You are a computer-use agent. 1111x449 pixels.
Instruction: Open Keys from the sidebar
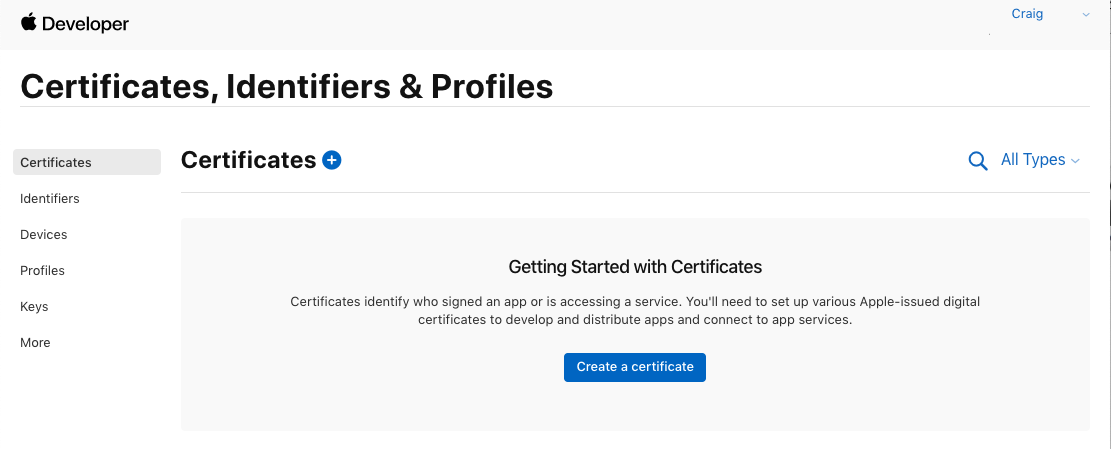[34, 307]
